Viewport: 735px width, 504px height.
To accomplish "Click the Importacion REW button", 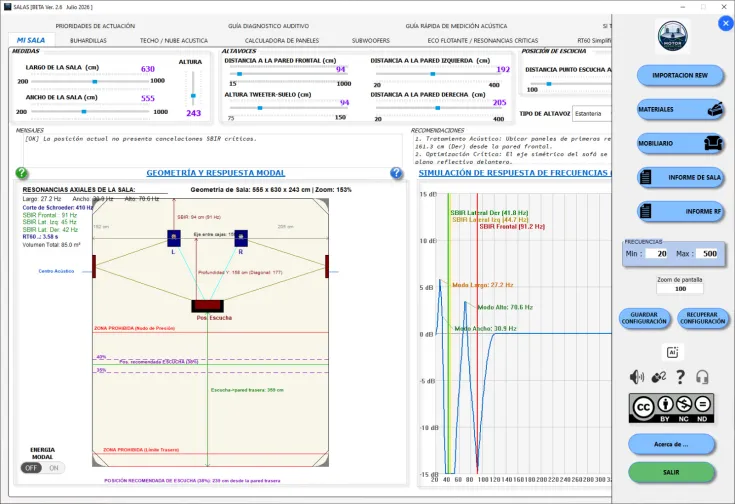I will tap(680, 75).
